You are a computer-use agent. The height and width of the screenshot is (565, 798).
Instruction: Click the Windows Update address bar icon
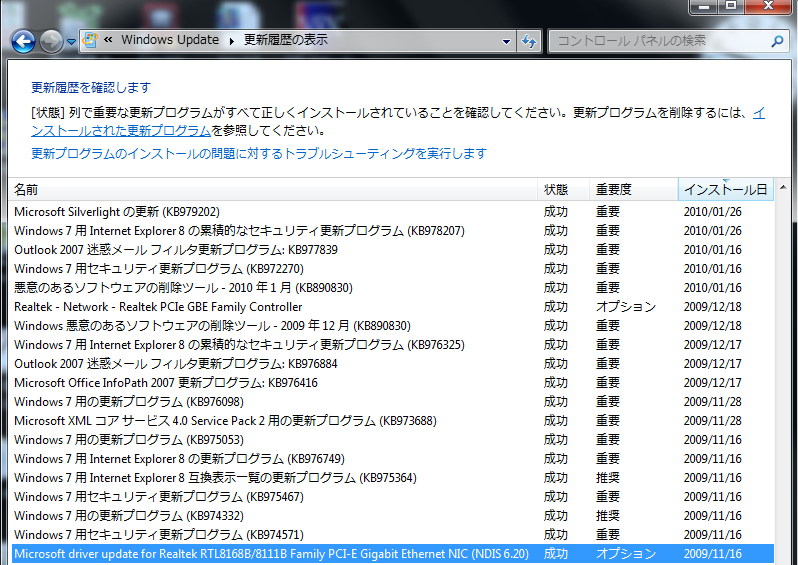click(90, 40)
